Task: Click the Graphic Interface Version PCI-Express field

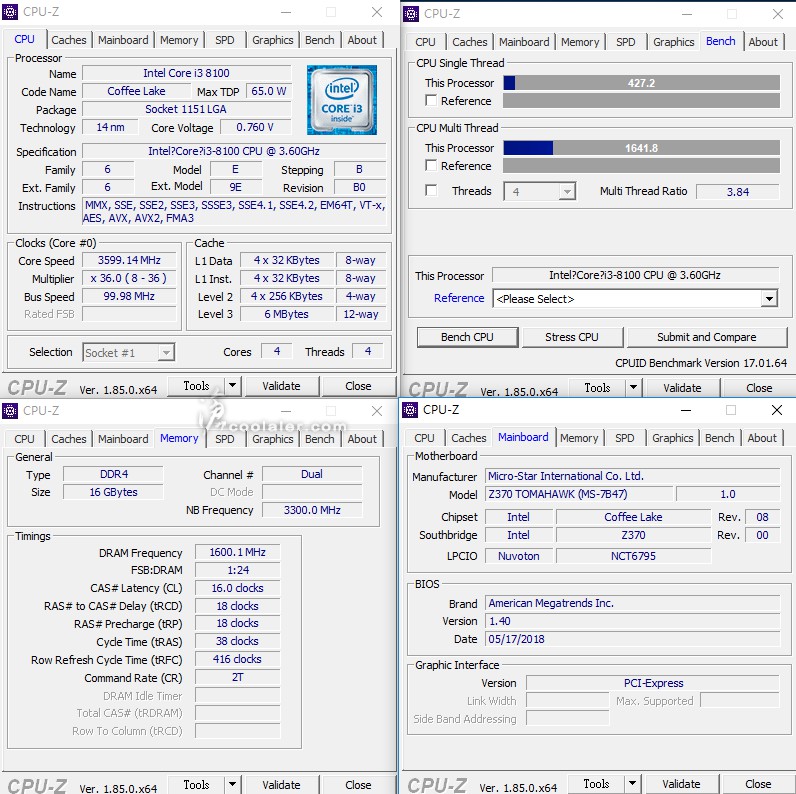Action: 653,683
